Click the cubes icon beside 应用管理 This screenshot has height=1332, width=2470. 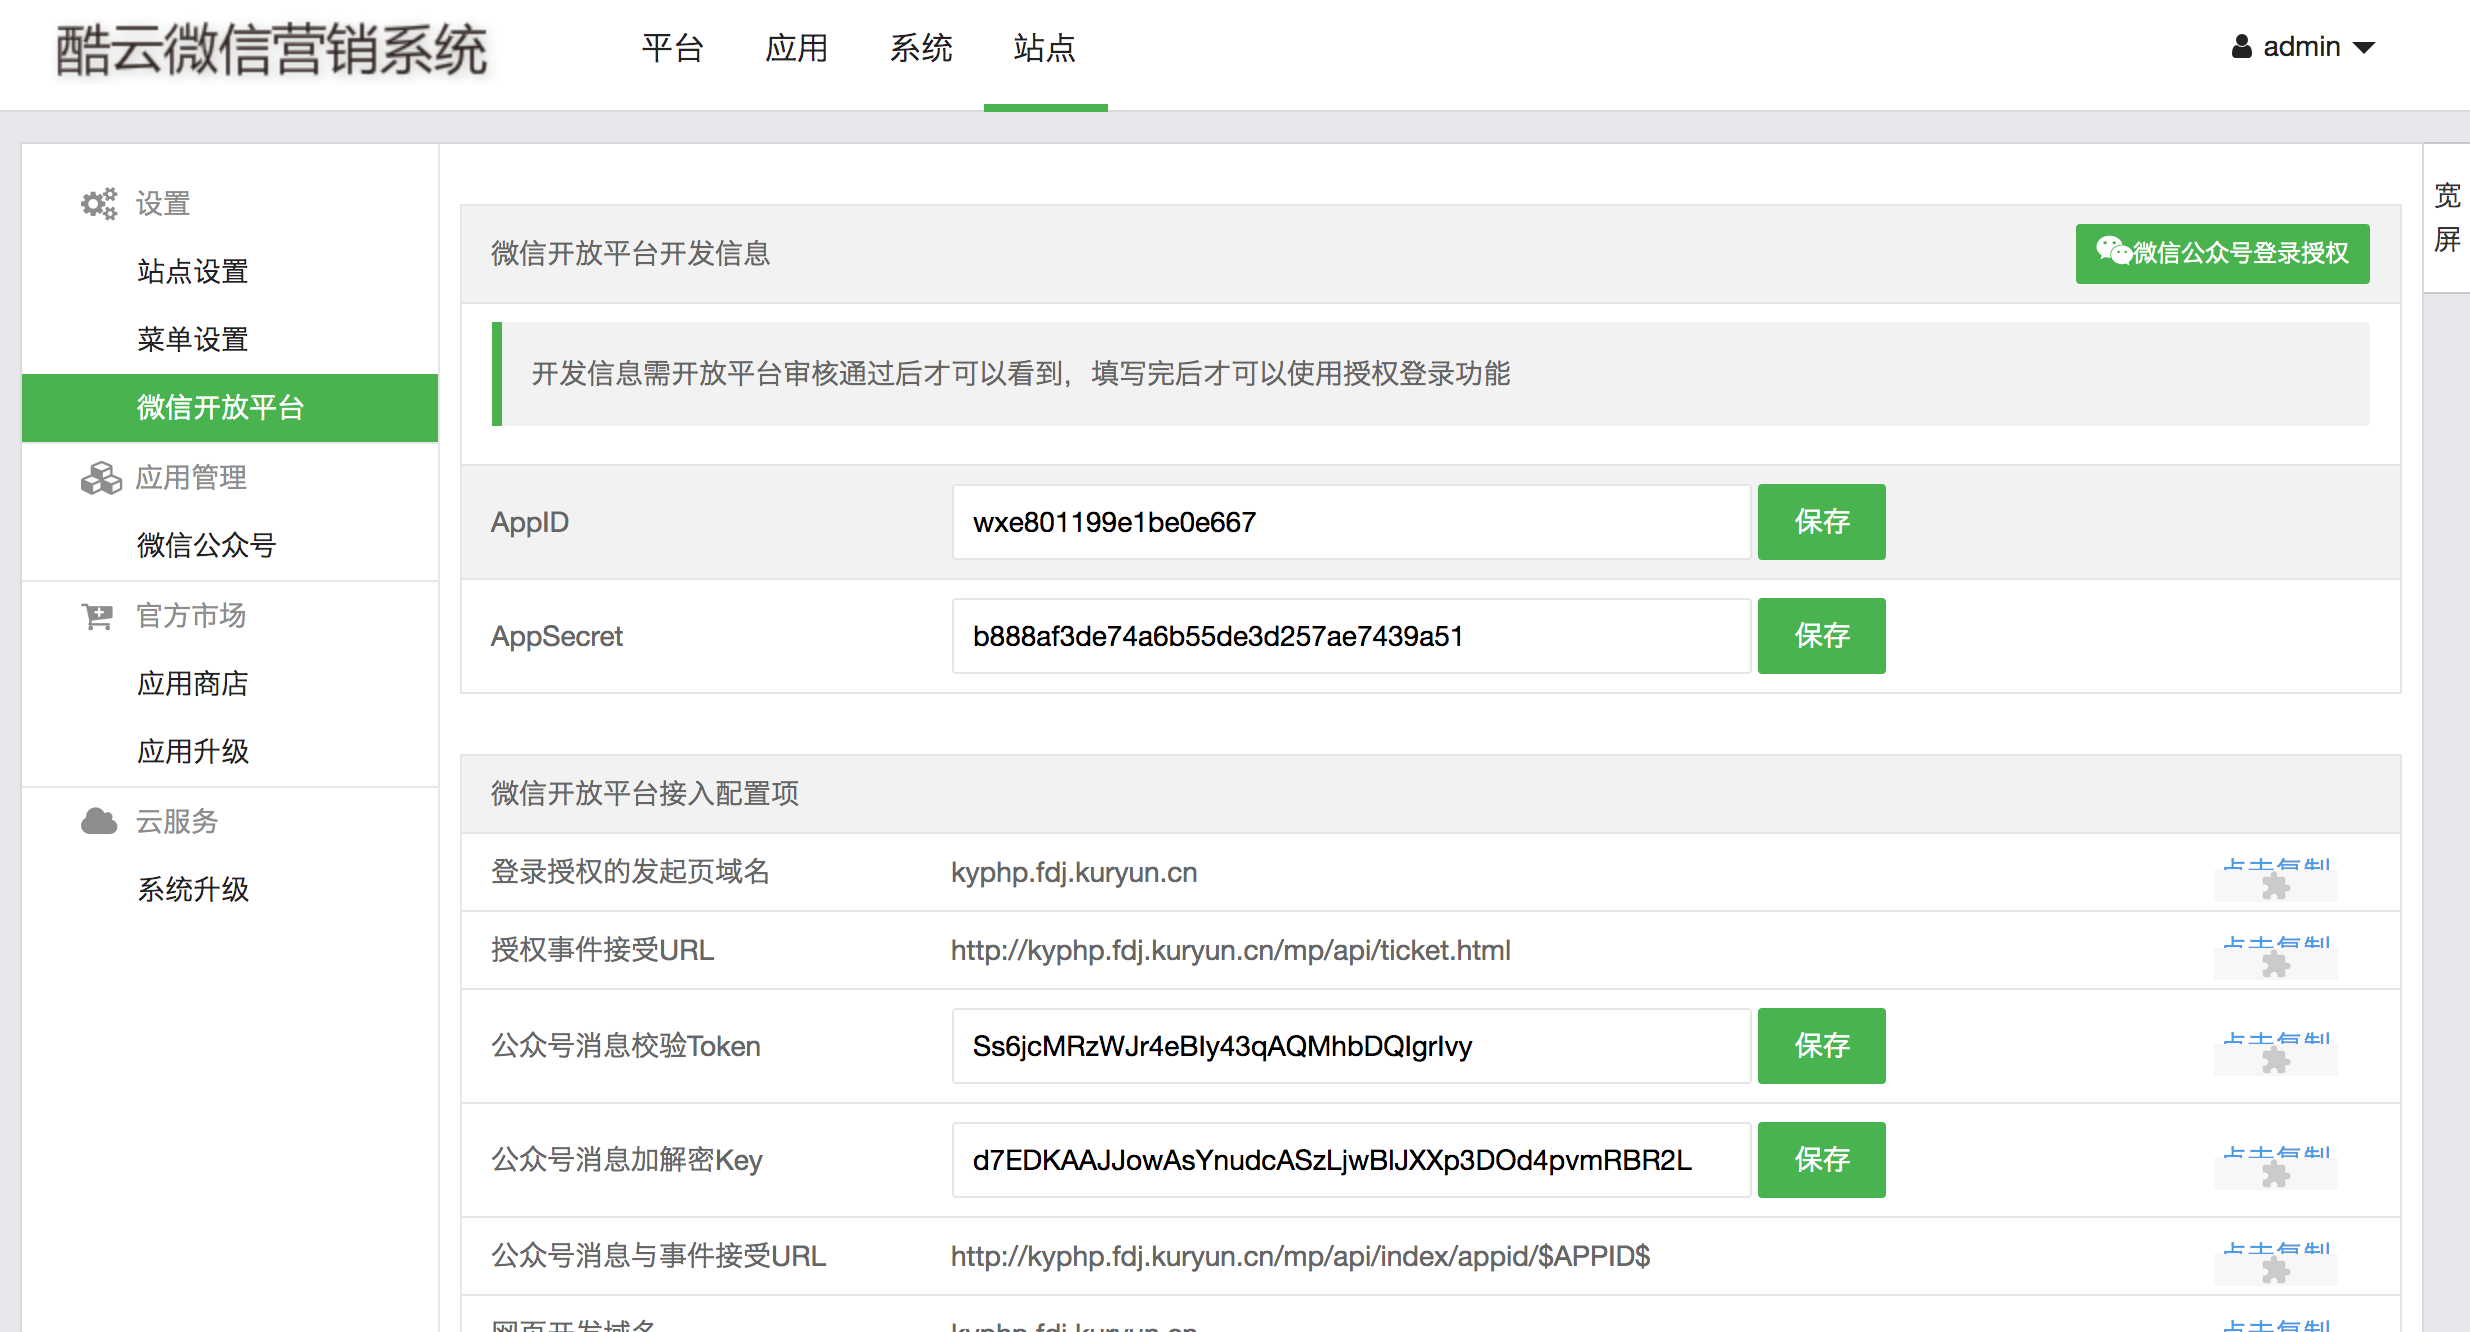[101, 478]
